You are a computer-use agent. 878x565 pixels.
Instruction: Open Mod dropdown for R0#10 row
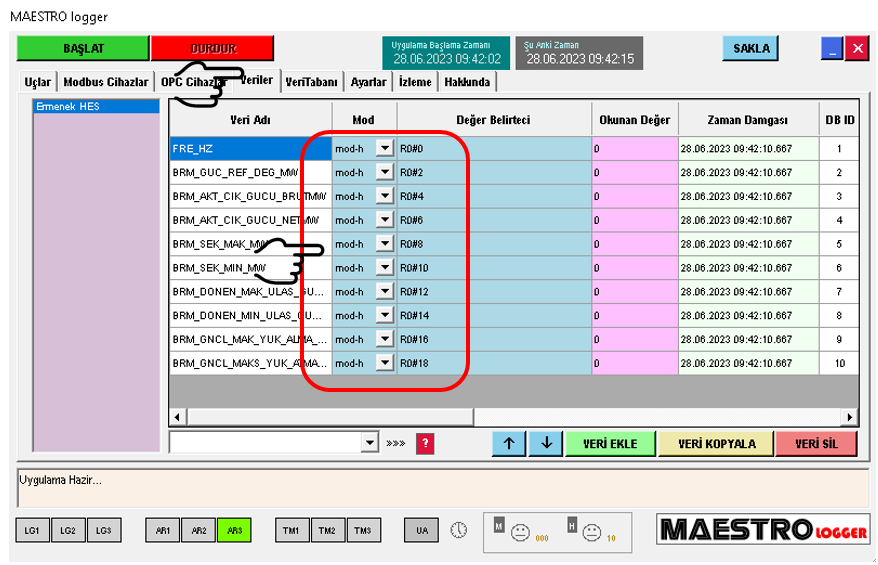(x=385, y=268)
